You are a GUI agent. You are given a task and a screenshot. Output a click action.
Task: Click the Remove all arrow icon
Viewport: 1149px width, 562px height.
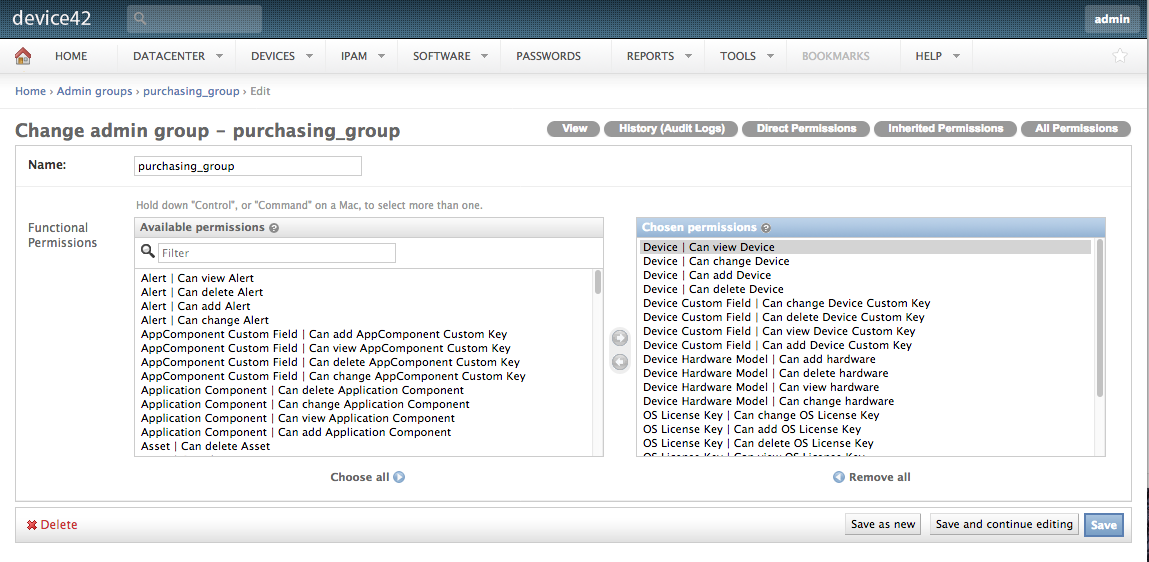[x=839, y=477]
